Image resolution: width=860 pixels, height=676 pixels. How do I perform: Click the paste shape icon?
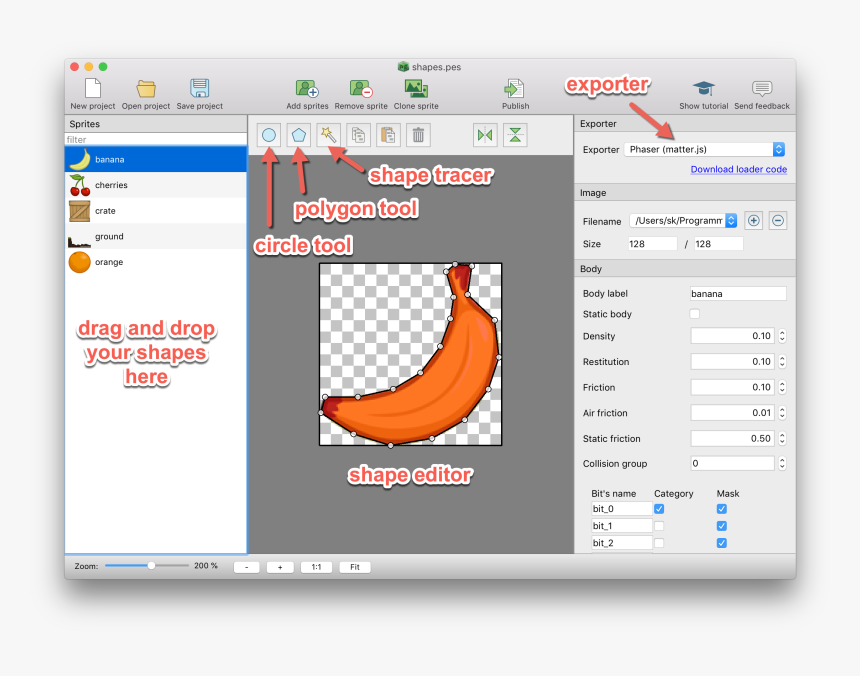click(388, 135)
